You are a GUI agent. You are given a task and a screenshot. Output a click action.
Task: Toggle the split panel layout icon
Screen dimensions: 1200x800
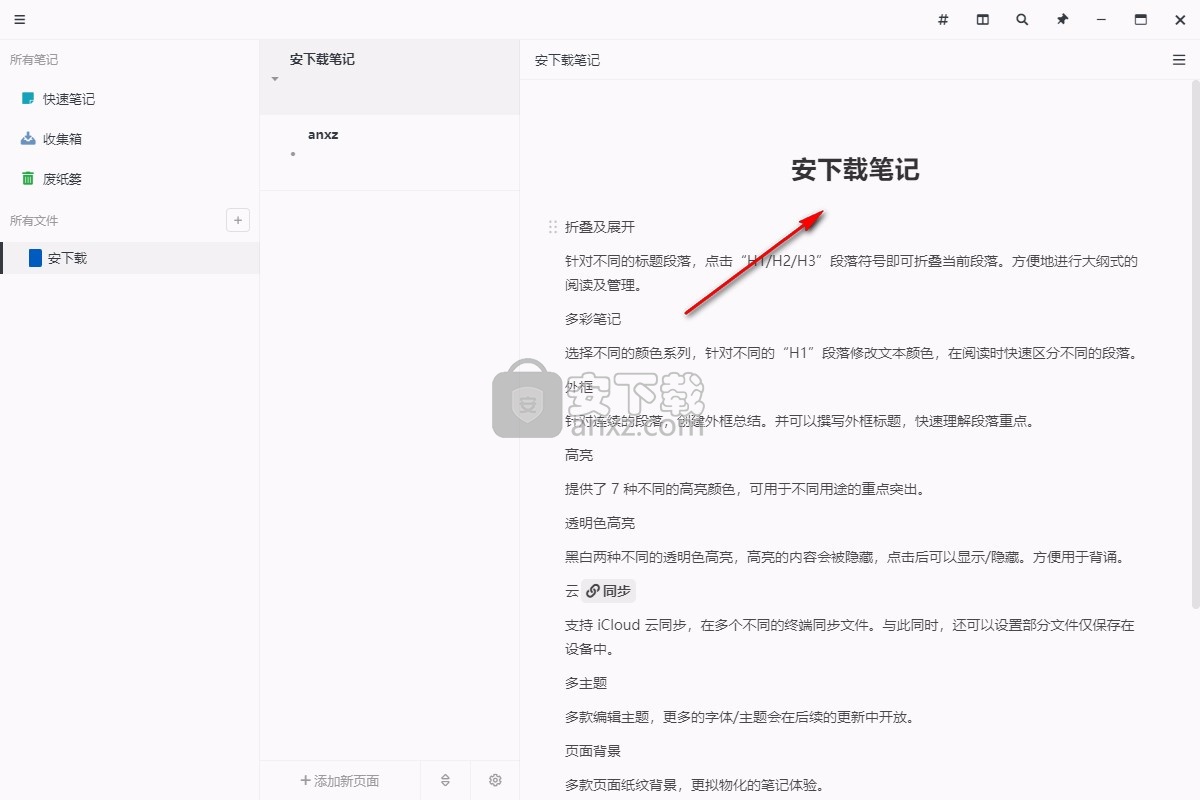(x=983, y=20)
